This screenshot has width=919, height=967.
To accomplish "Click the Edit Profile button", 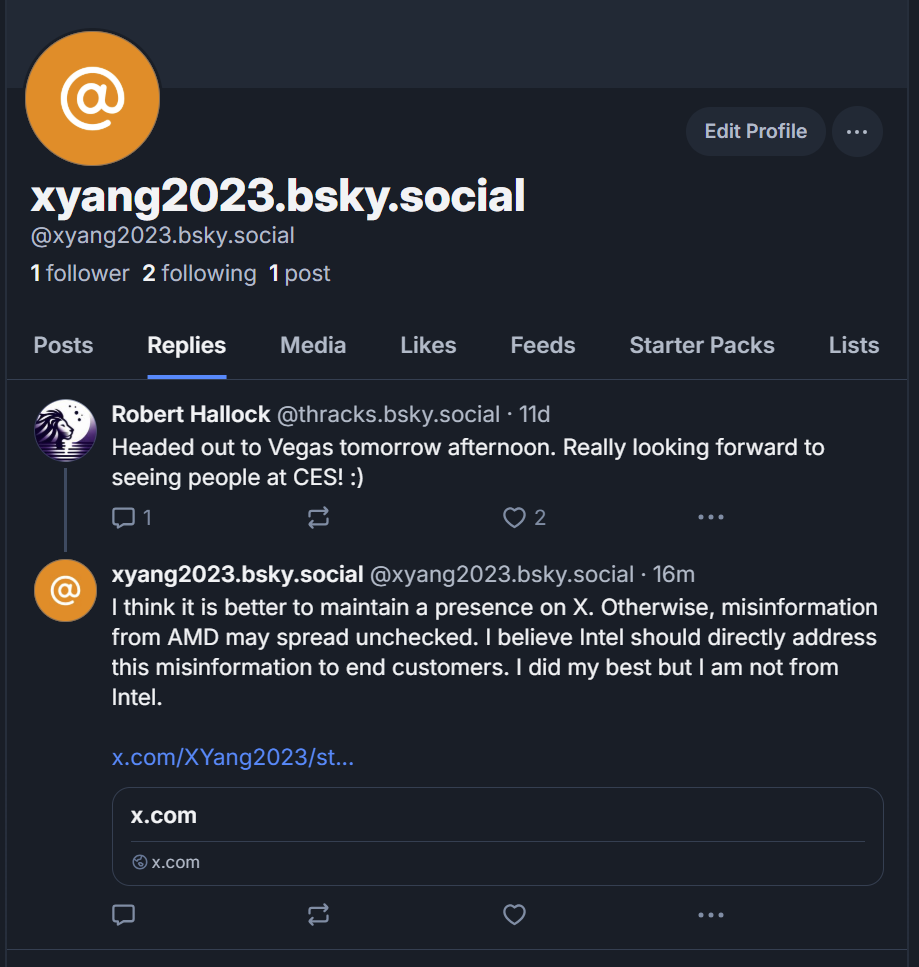I will tap(755, 132).
